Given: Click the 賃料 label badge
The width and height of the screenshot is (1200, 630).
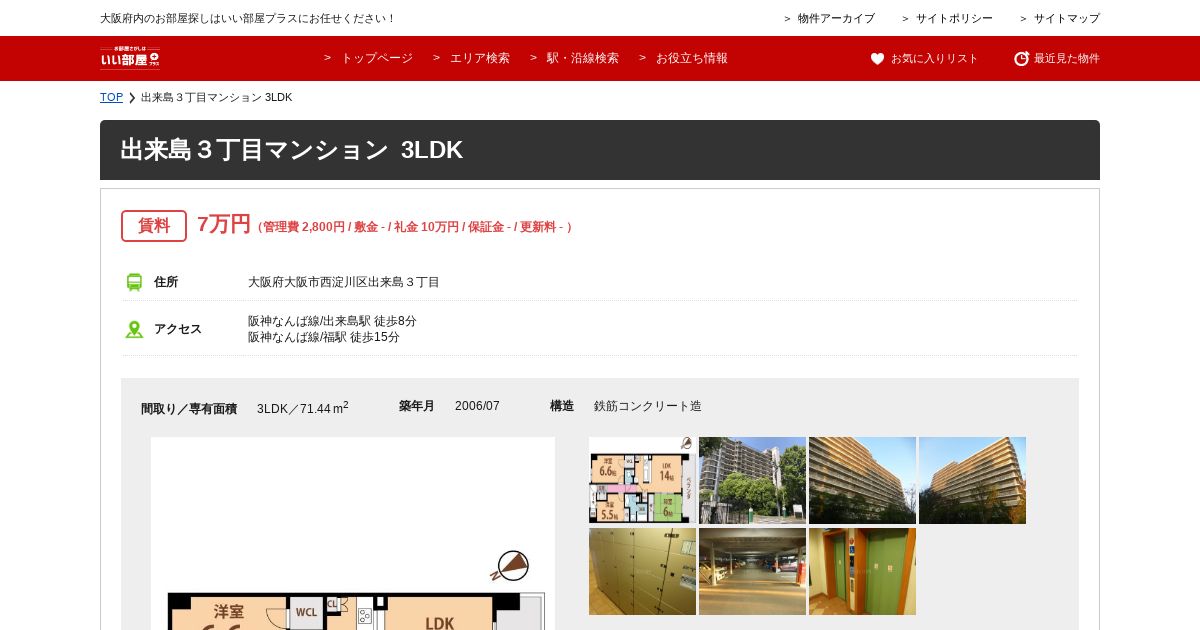Looking at the screenshot, I should tap(154, 226).
